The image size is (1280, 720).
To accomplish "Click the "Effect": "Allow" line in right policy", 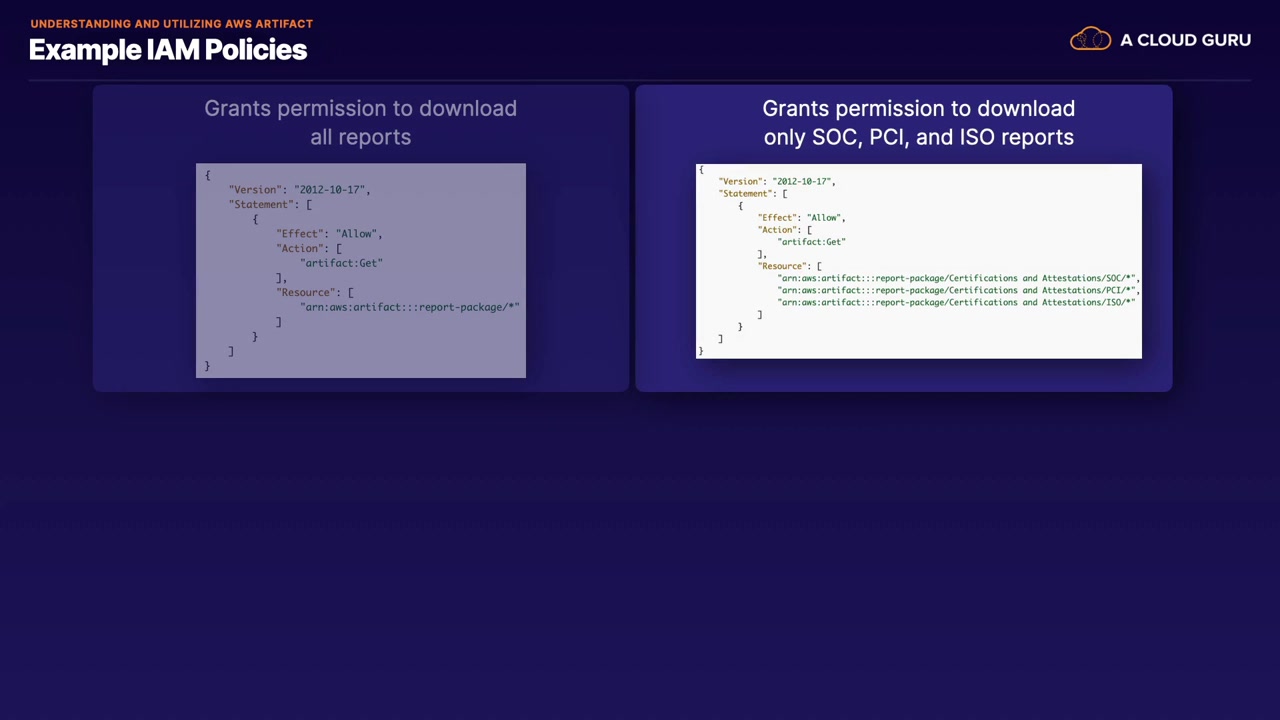I will click(802, 218).
